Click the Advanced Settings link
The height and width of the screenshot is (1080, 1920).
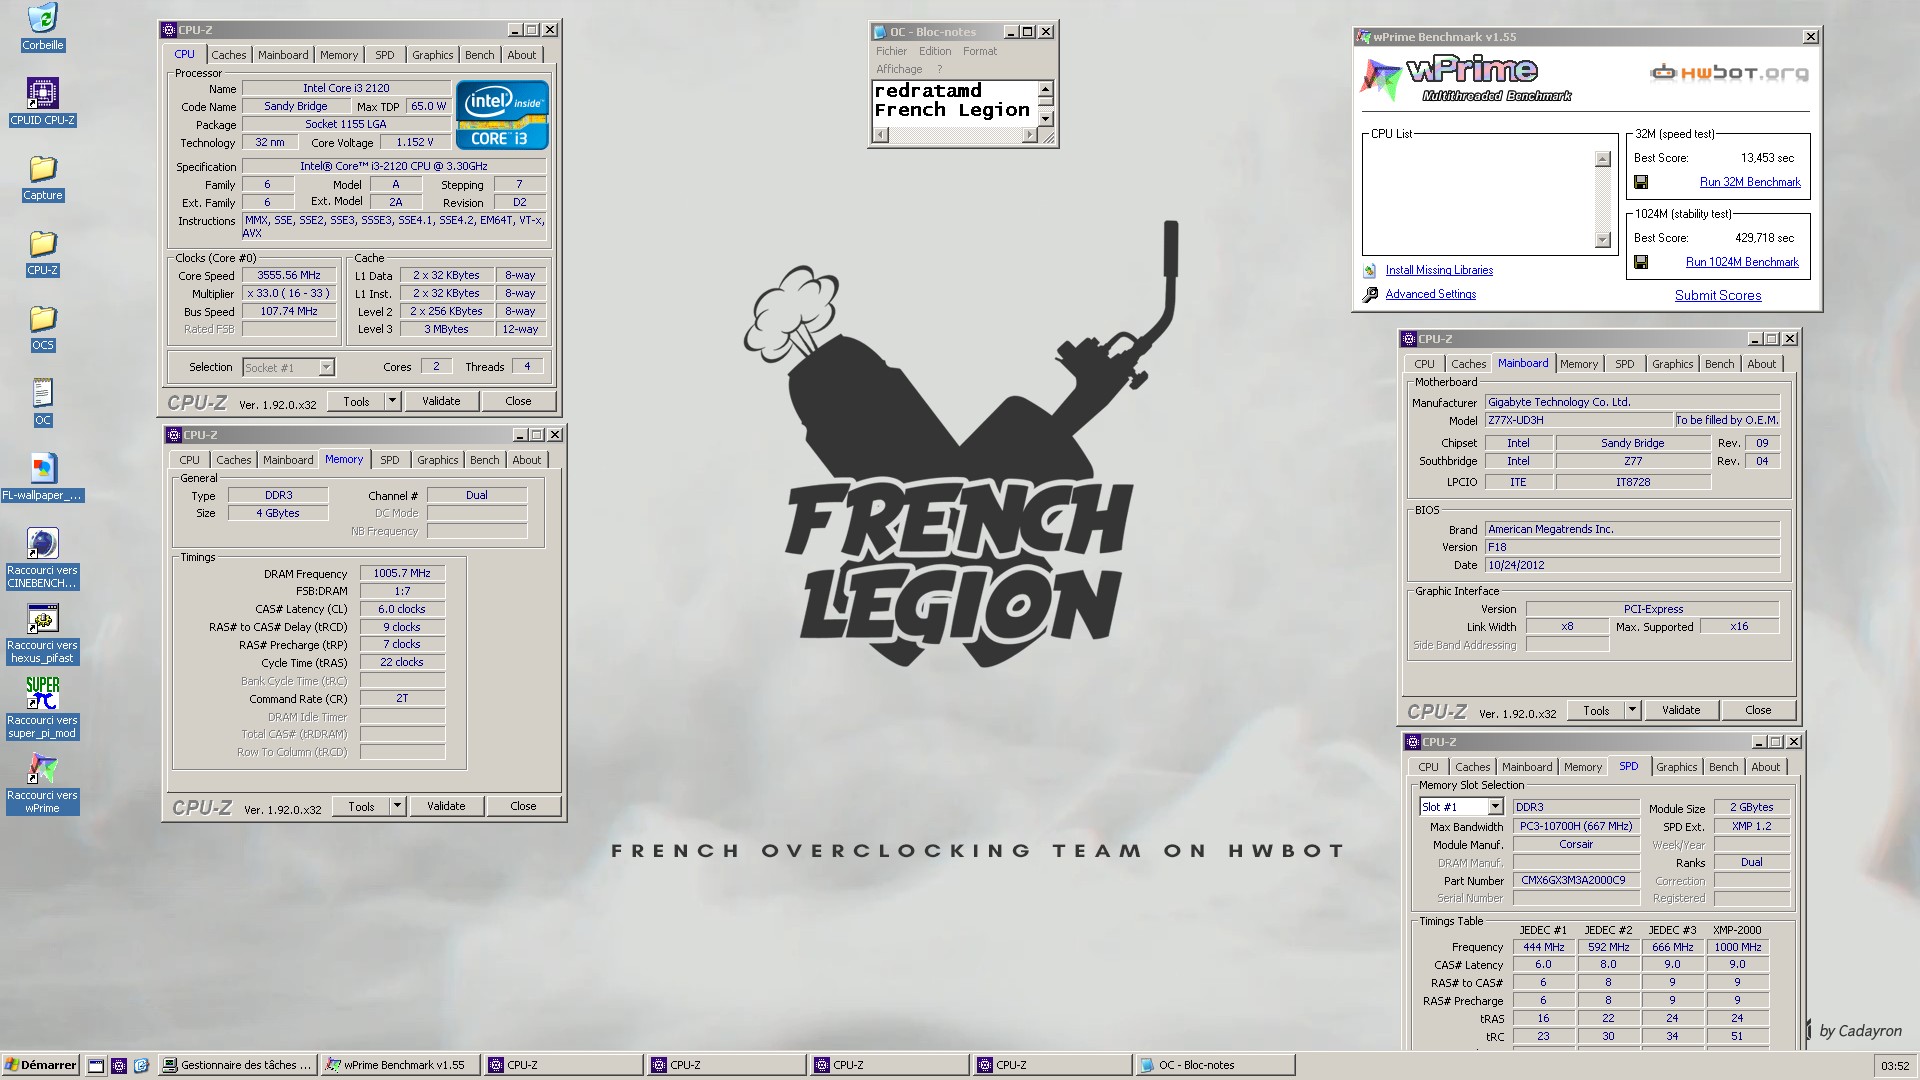coord(1430,295)
